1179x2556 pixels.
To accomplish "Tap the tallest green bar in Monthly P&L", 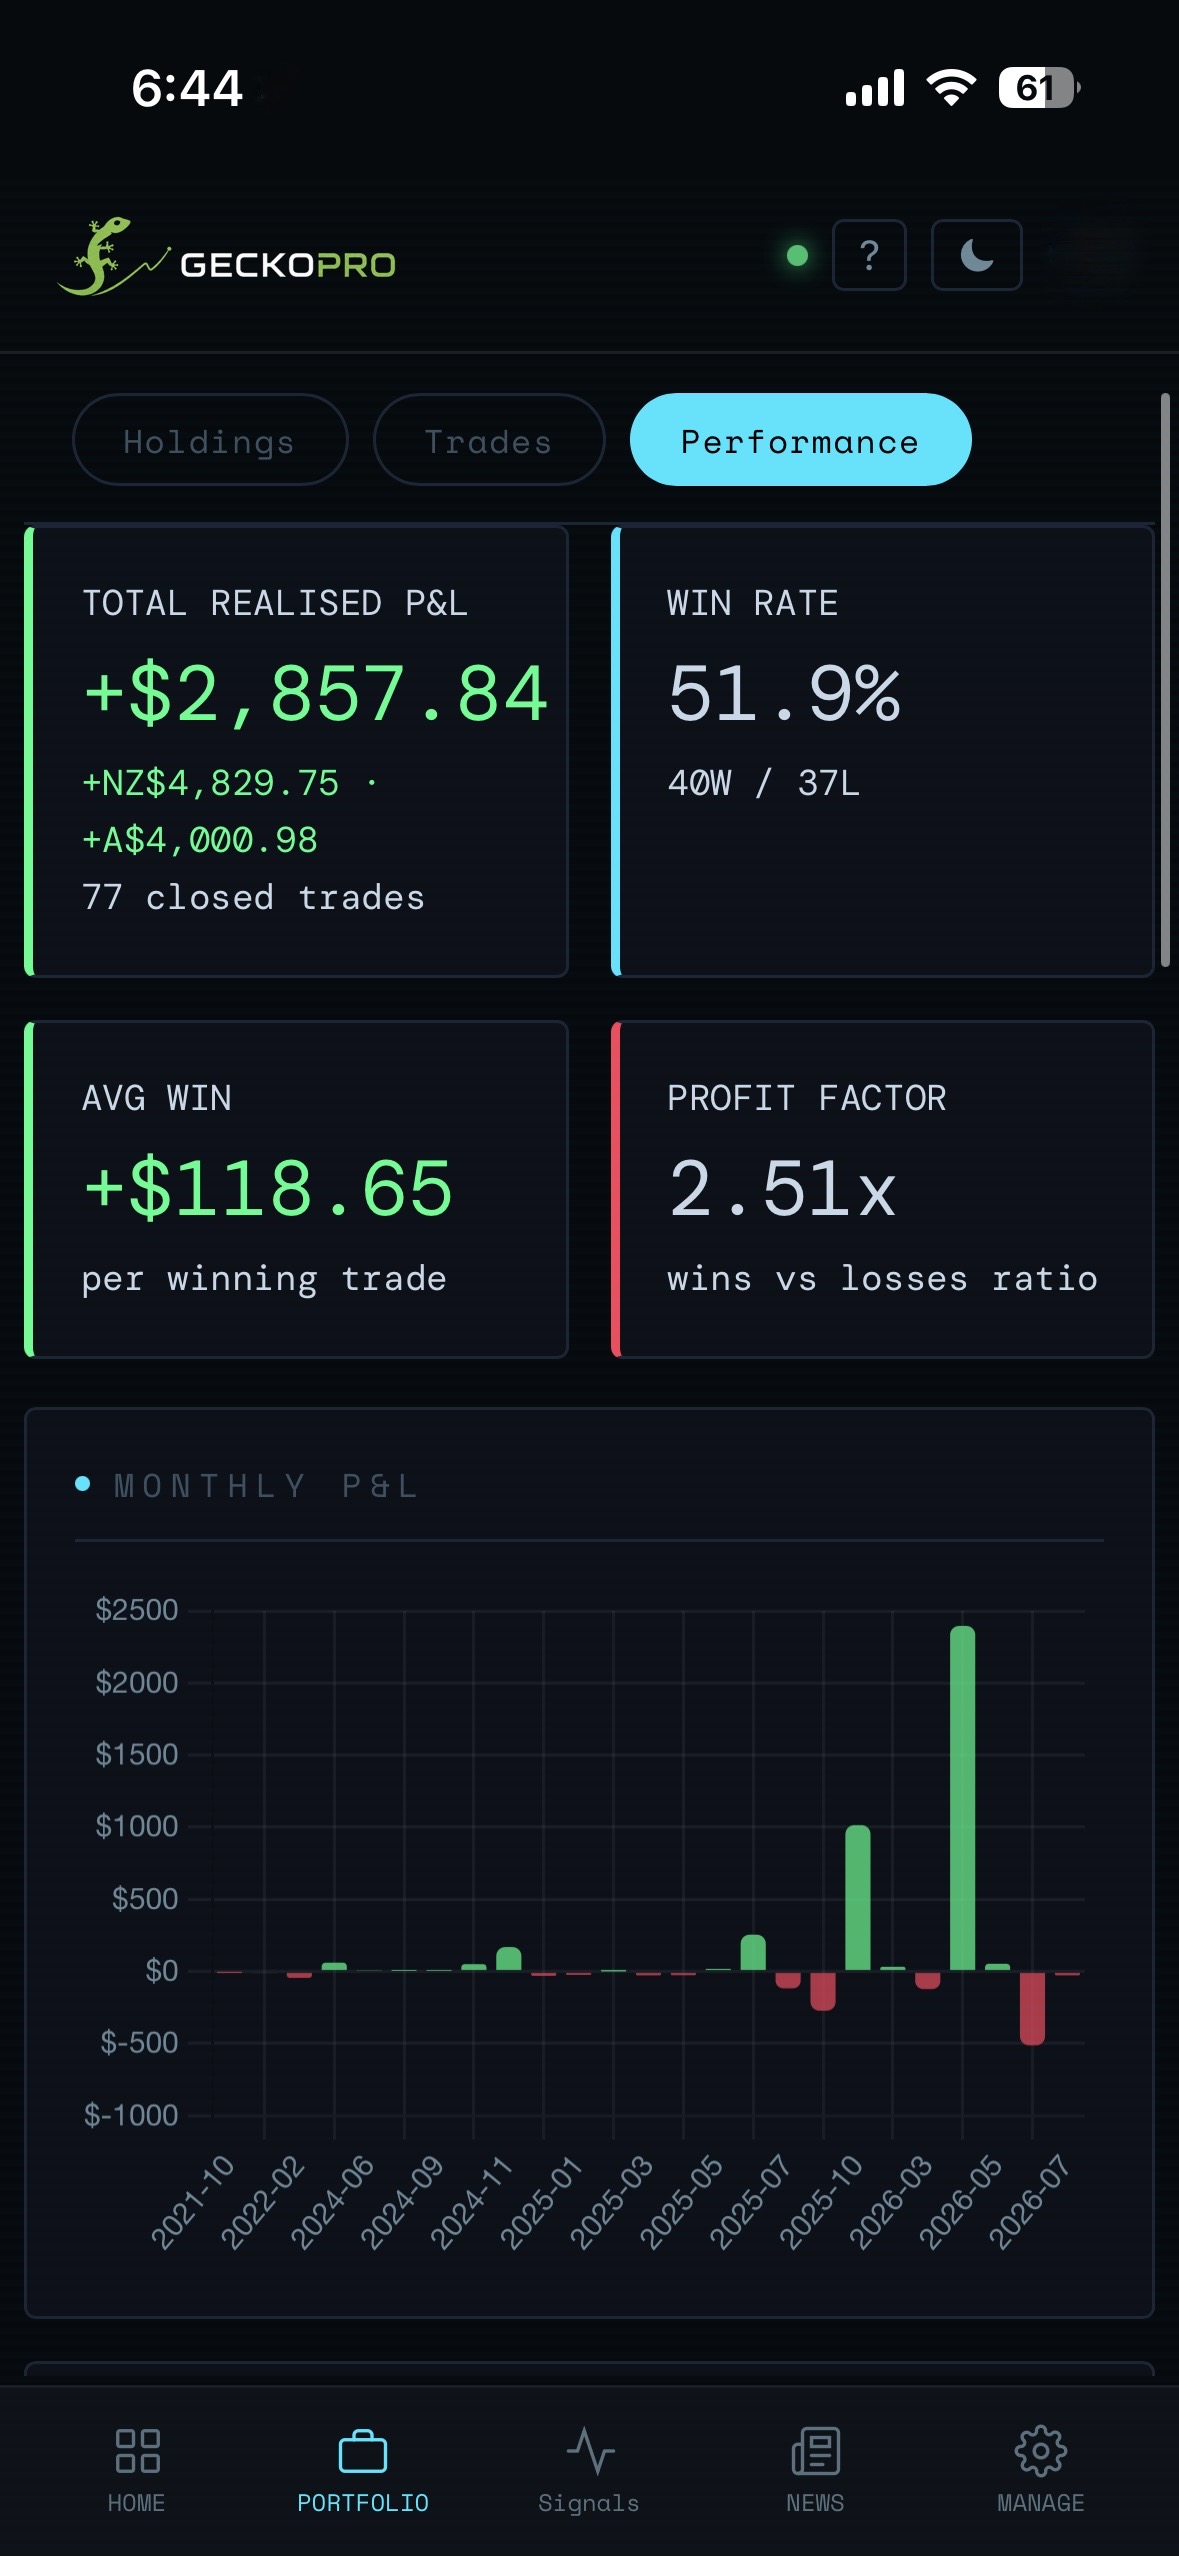I will 962,1798.
